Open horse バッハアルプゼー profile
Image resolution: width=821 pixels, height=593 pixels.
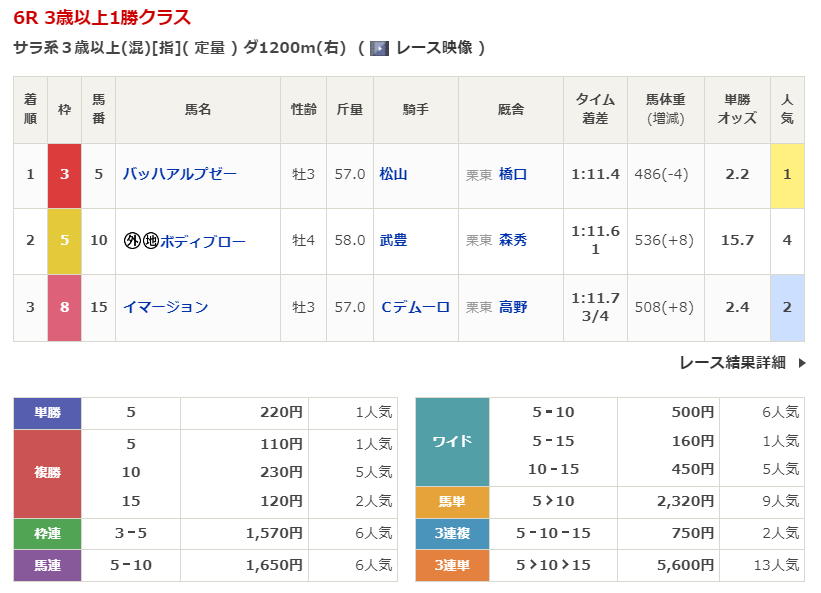pos(179,174)
